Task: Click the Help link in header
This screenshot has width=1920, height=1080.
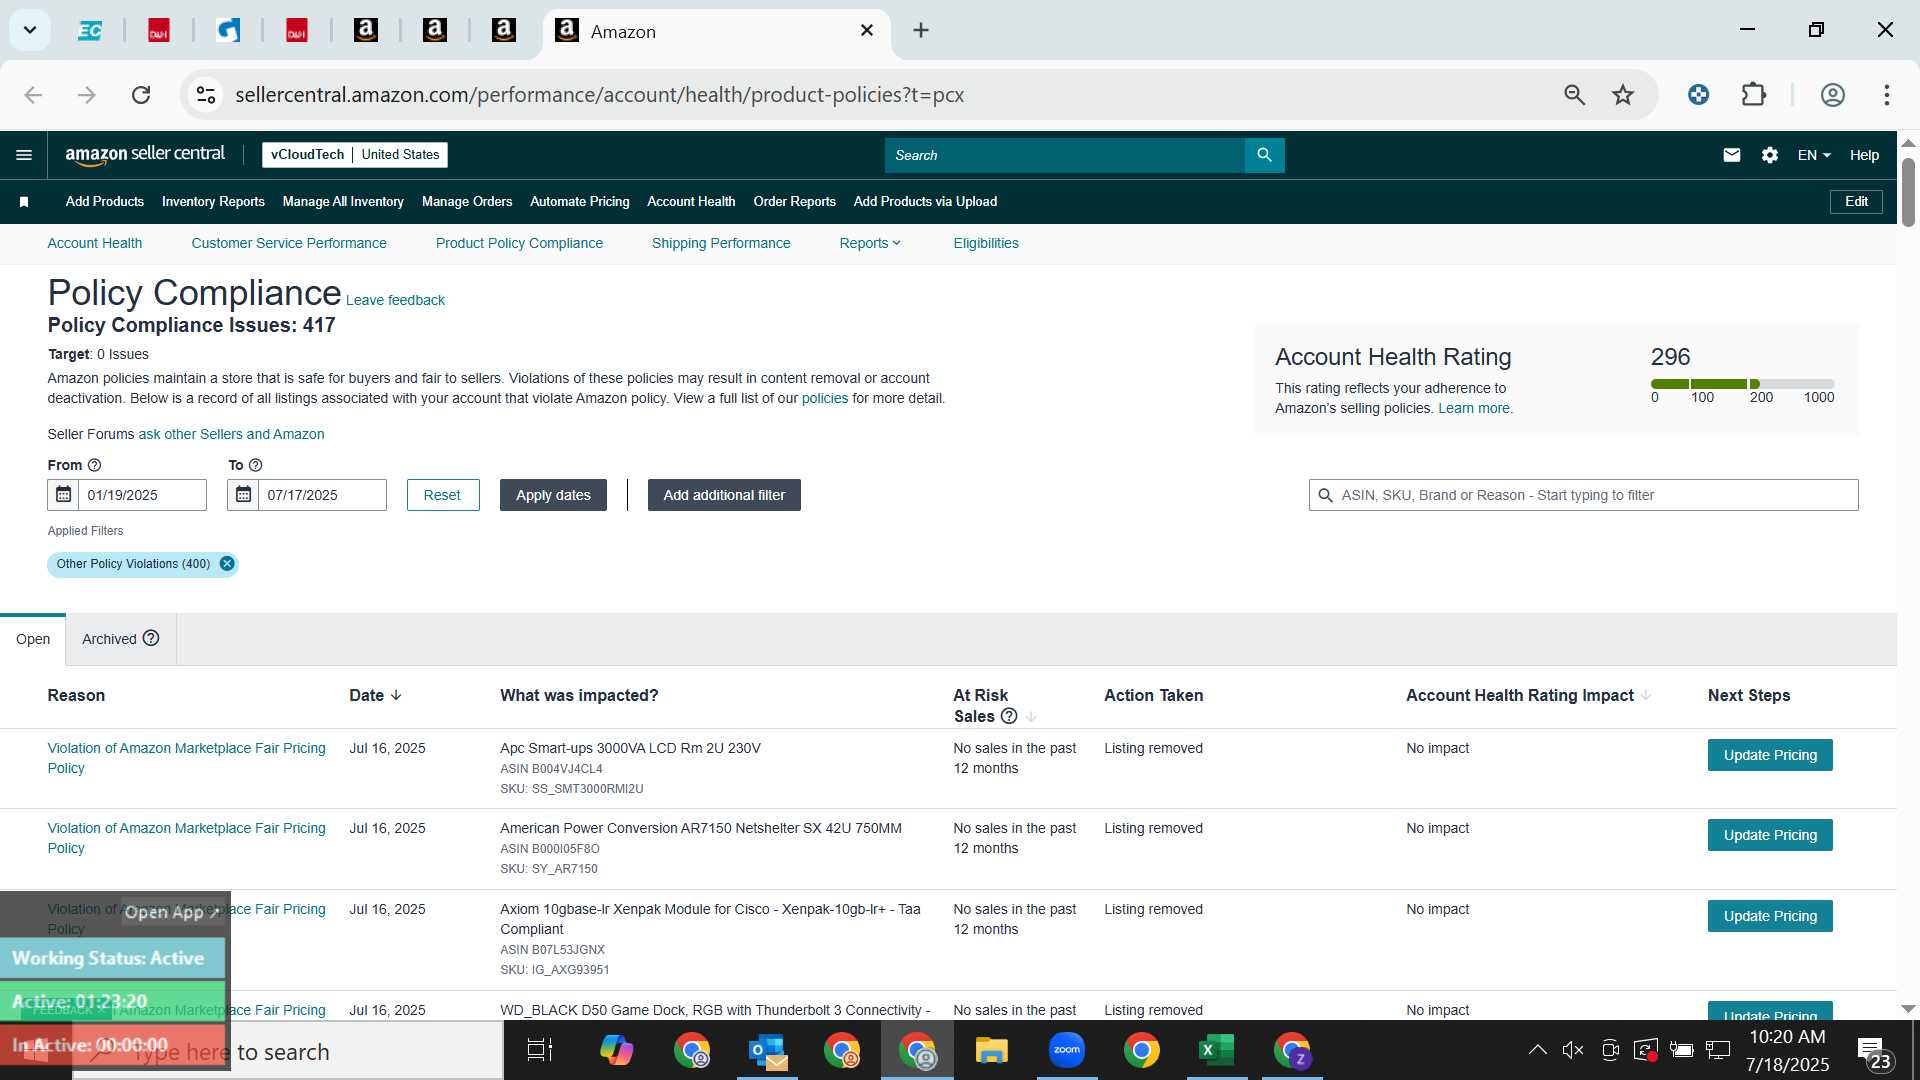Action: pos(1864,155)
